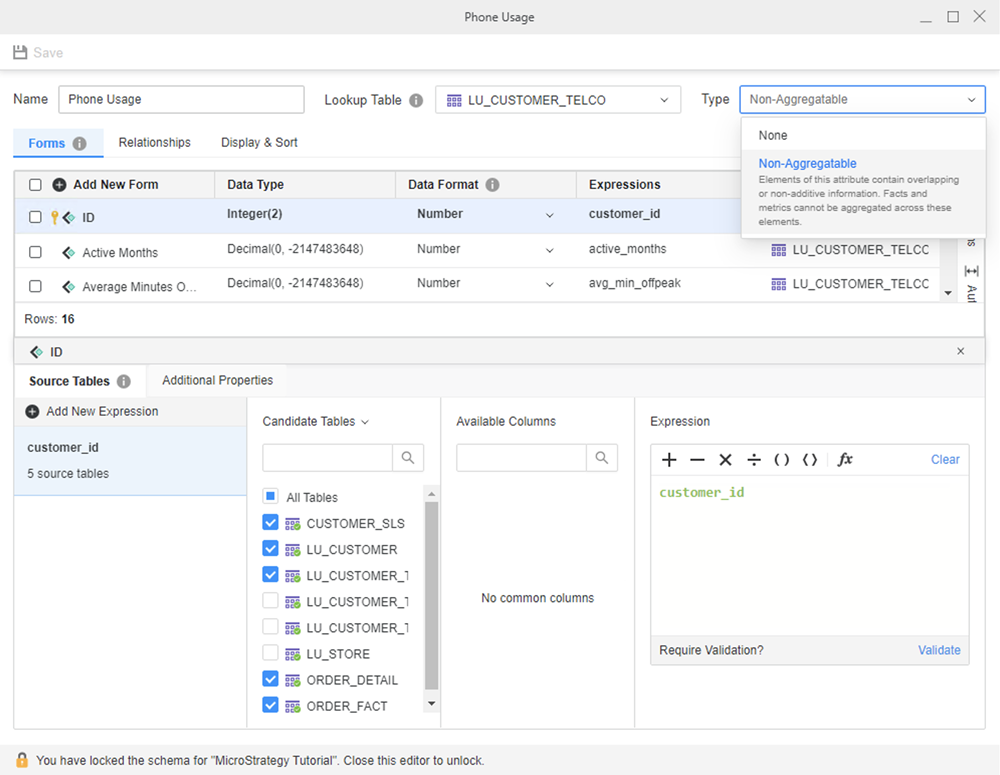Viewport: 1000px width, 775px height.
Task: Click the Name input field
Action: tap(181, 100)
